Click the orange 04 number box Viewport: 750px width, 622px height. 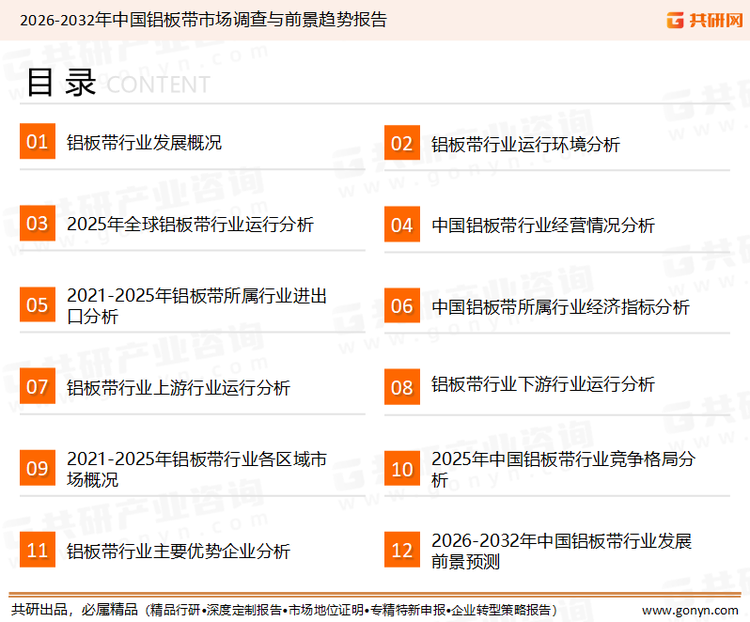402,224
